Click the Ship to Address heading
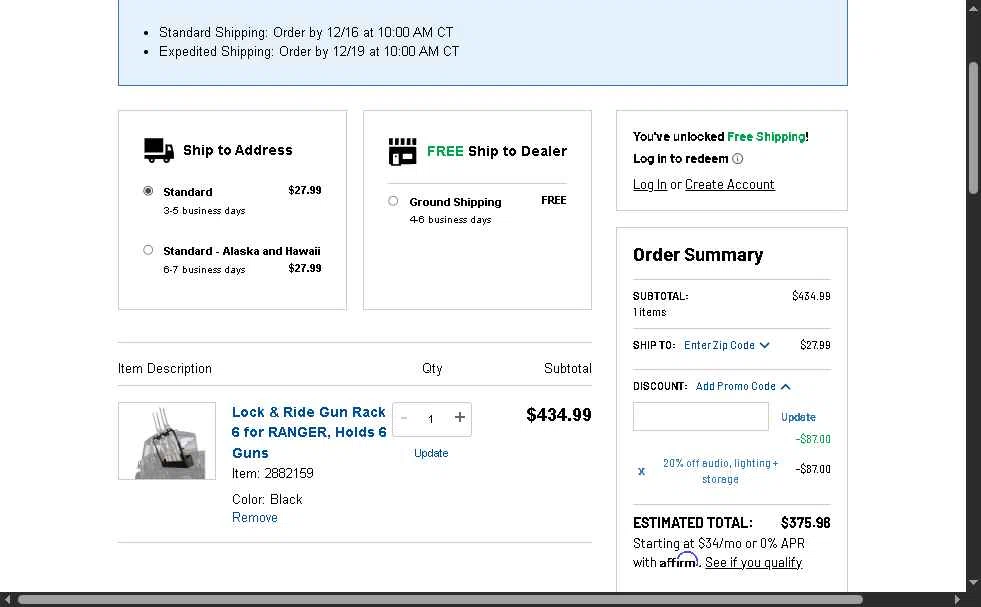 (238, 150)
